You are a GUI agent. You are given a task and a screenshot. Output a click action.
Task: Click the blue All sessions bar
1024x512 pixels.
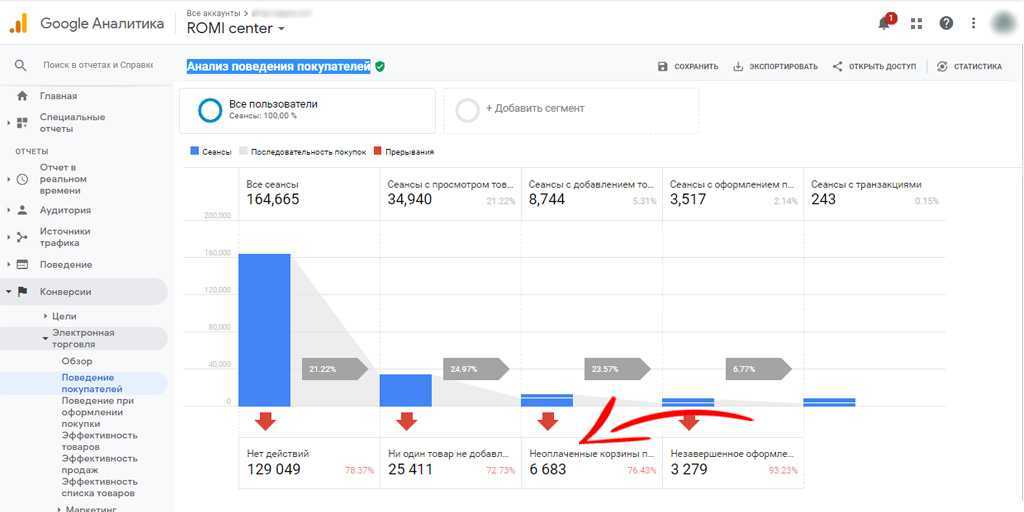click(264, 329)
